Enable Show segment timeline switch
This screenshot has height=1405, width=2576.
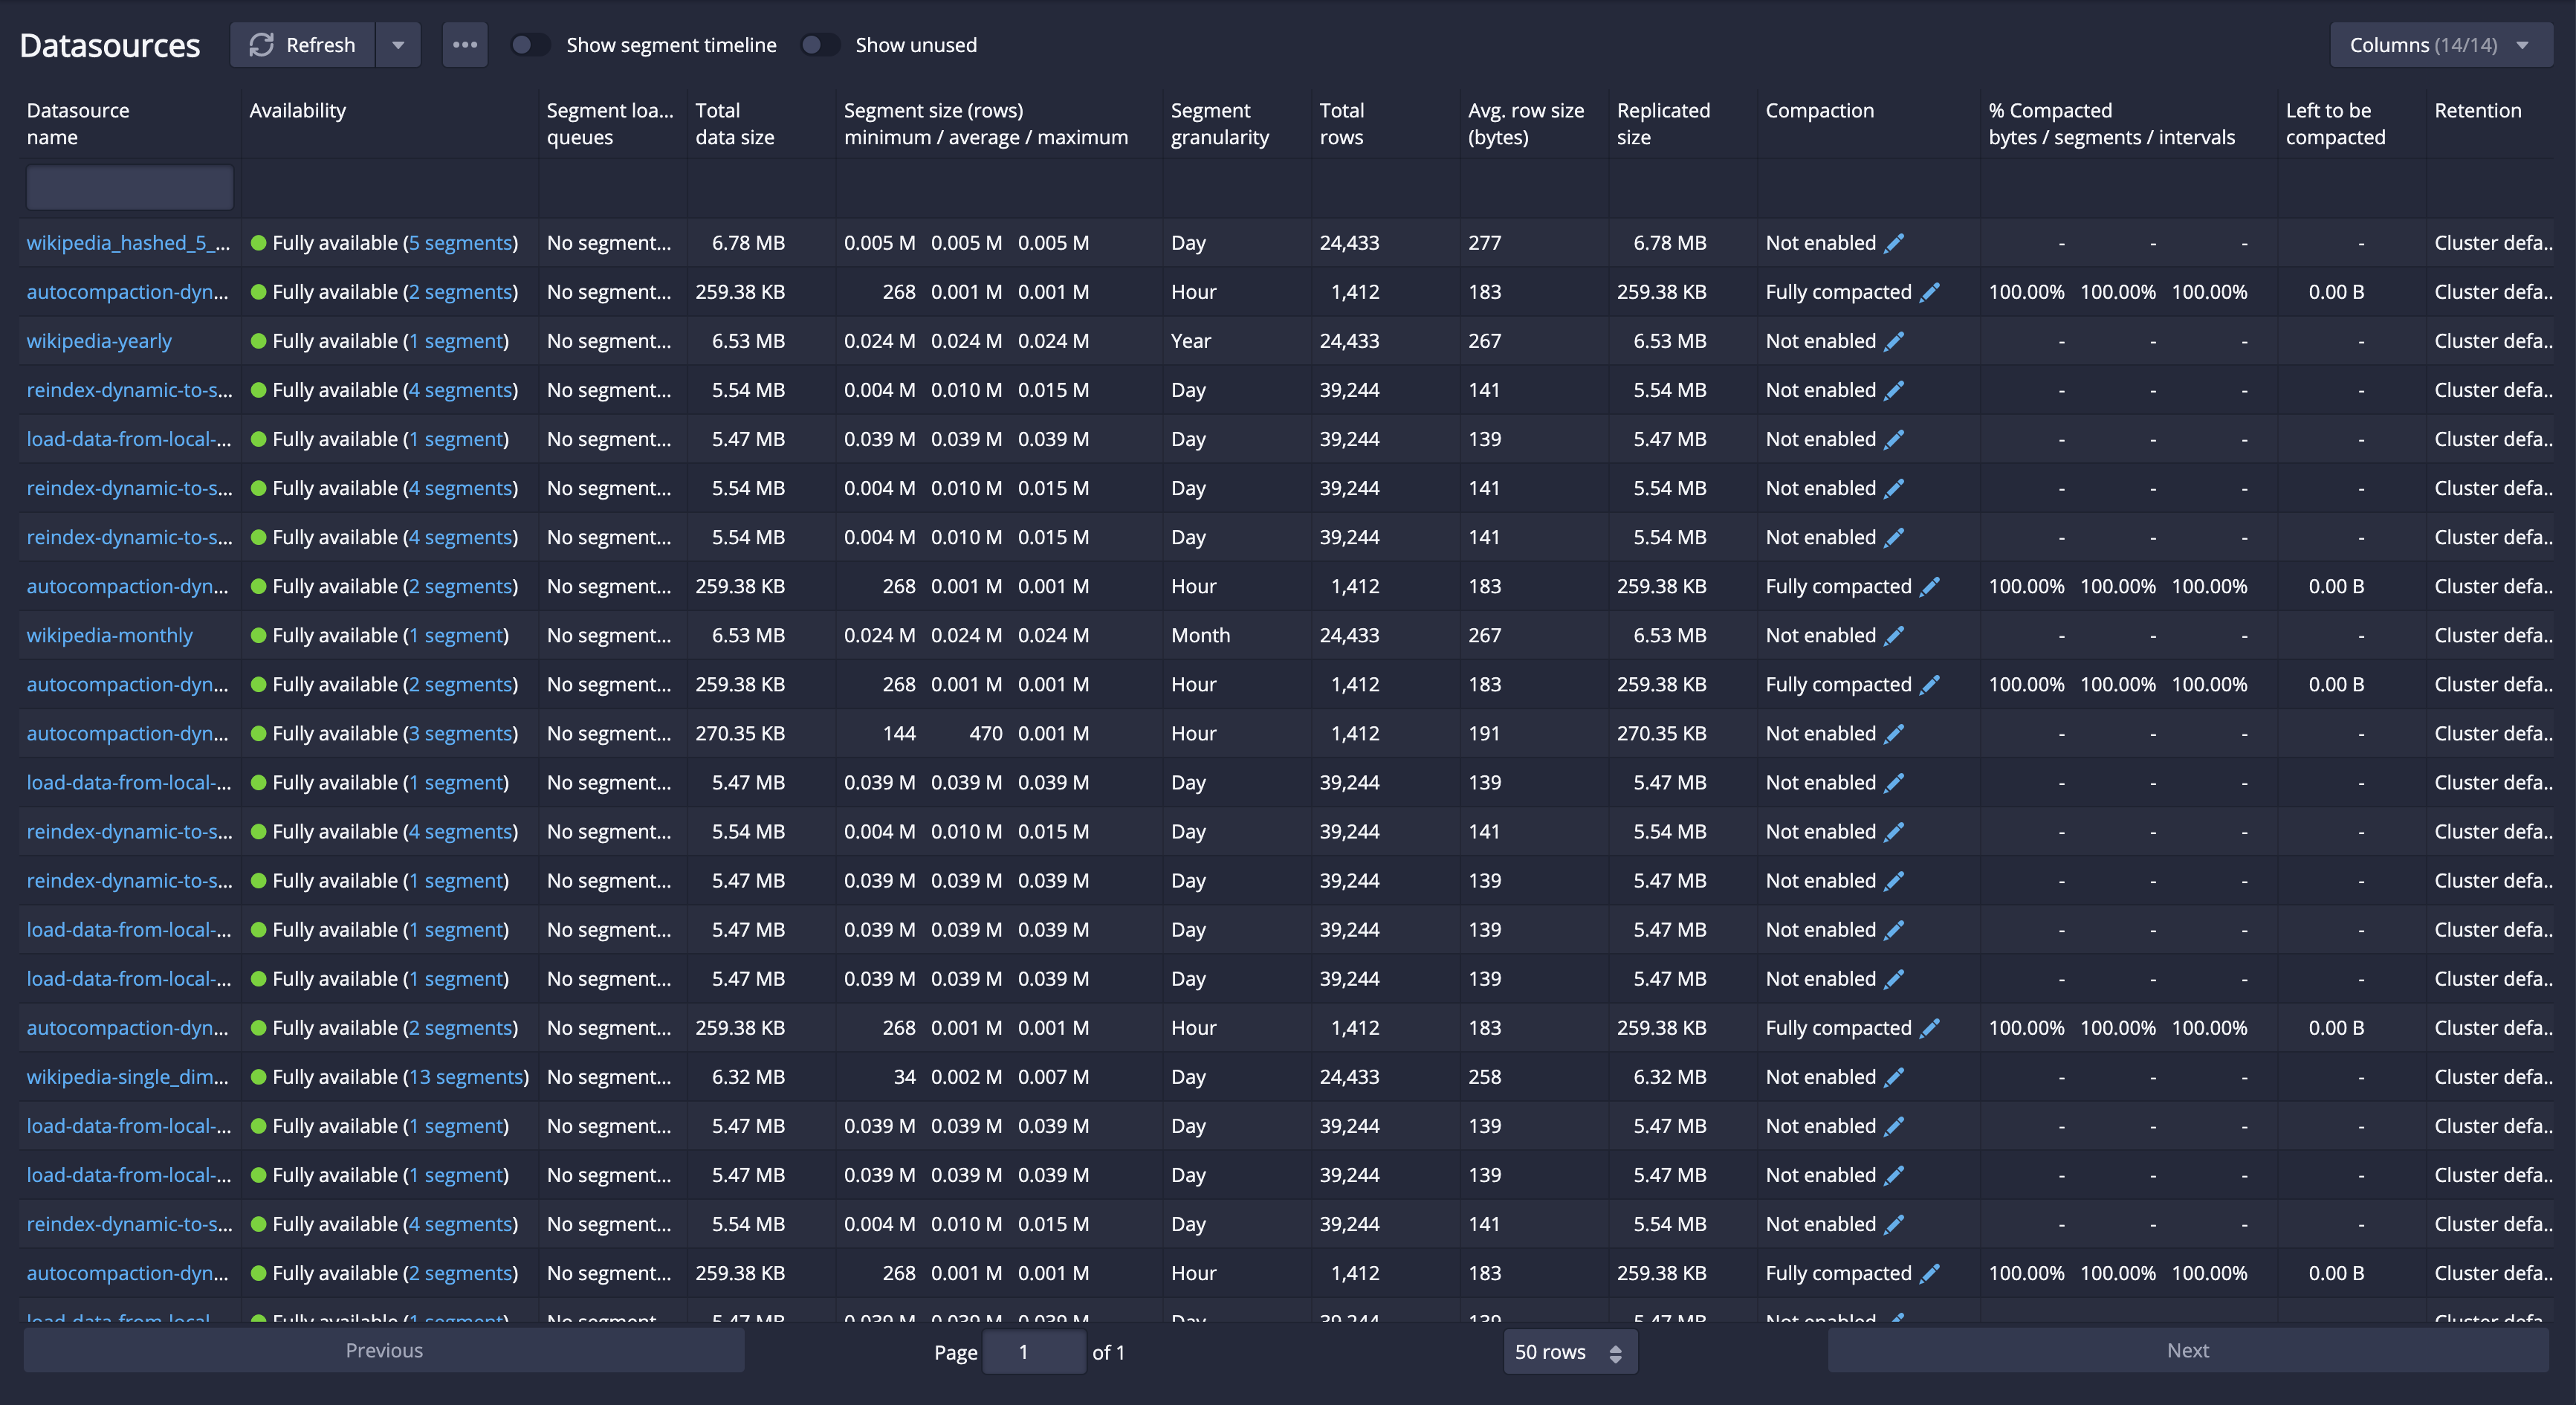point(530,45)
